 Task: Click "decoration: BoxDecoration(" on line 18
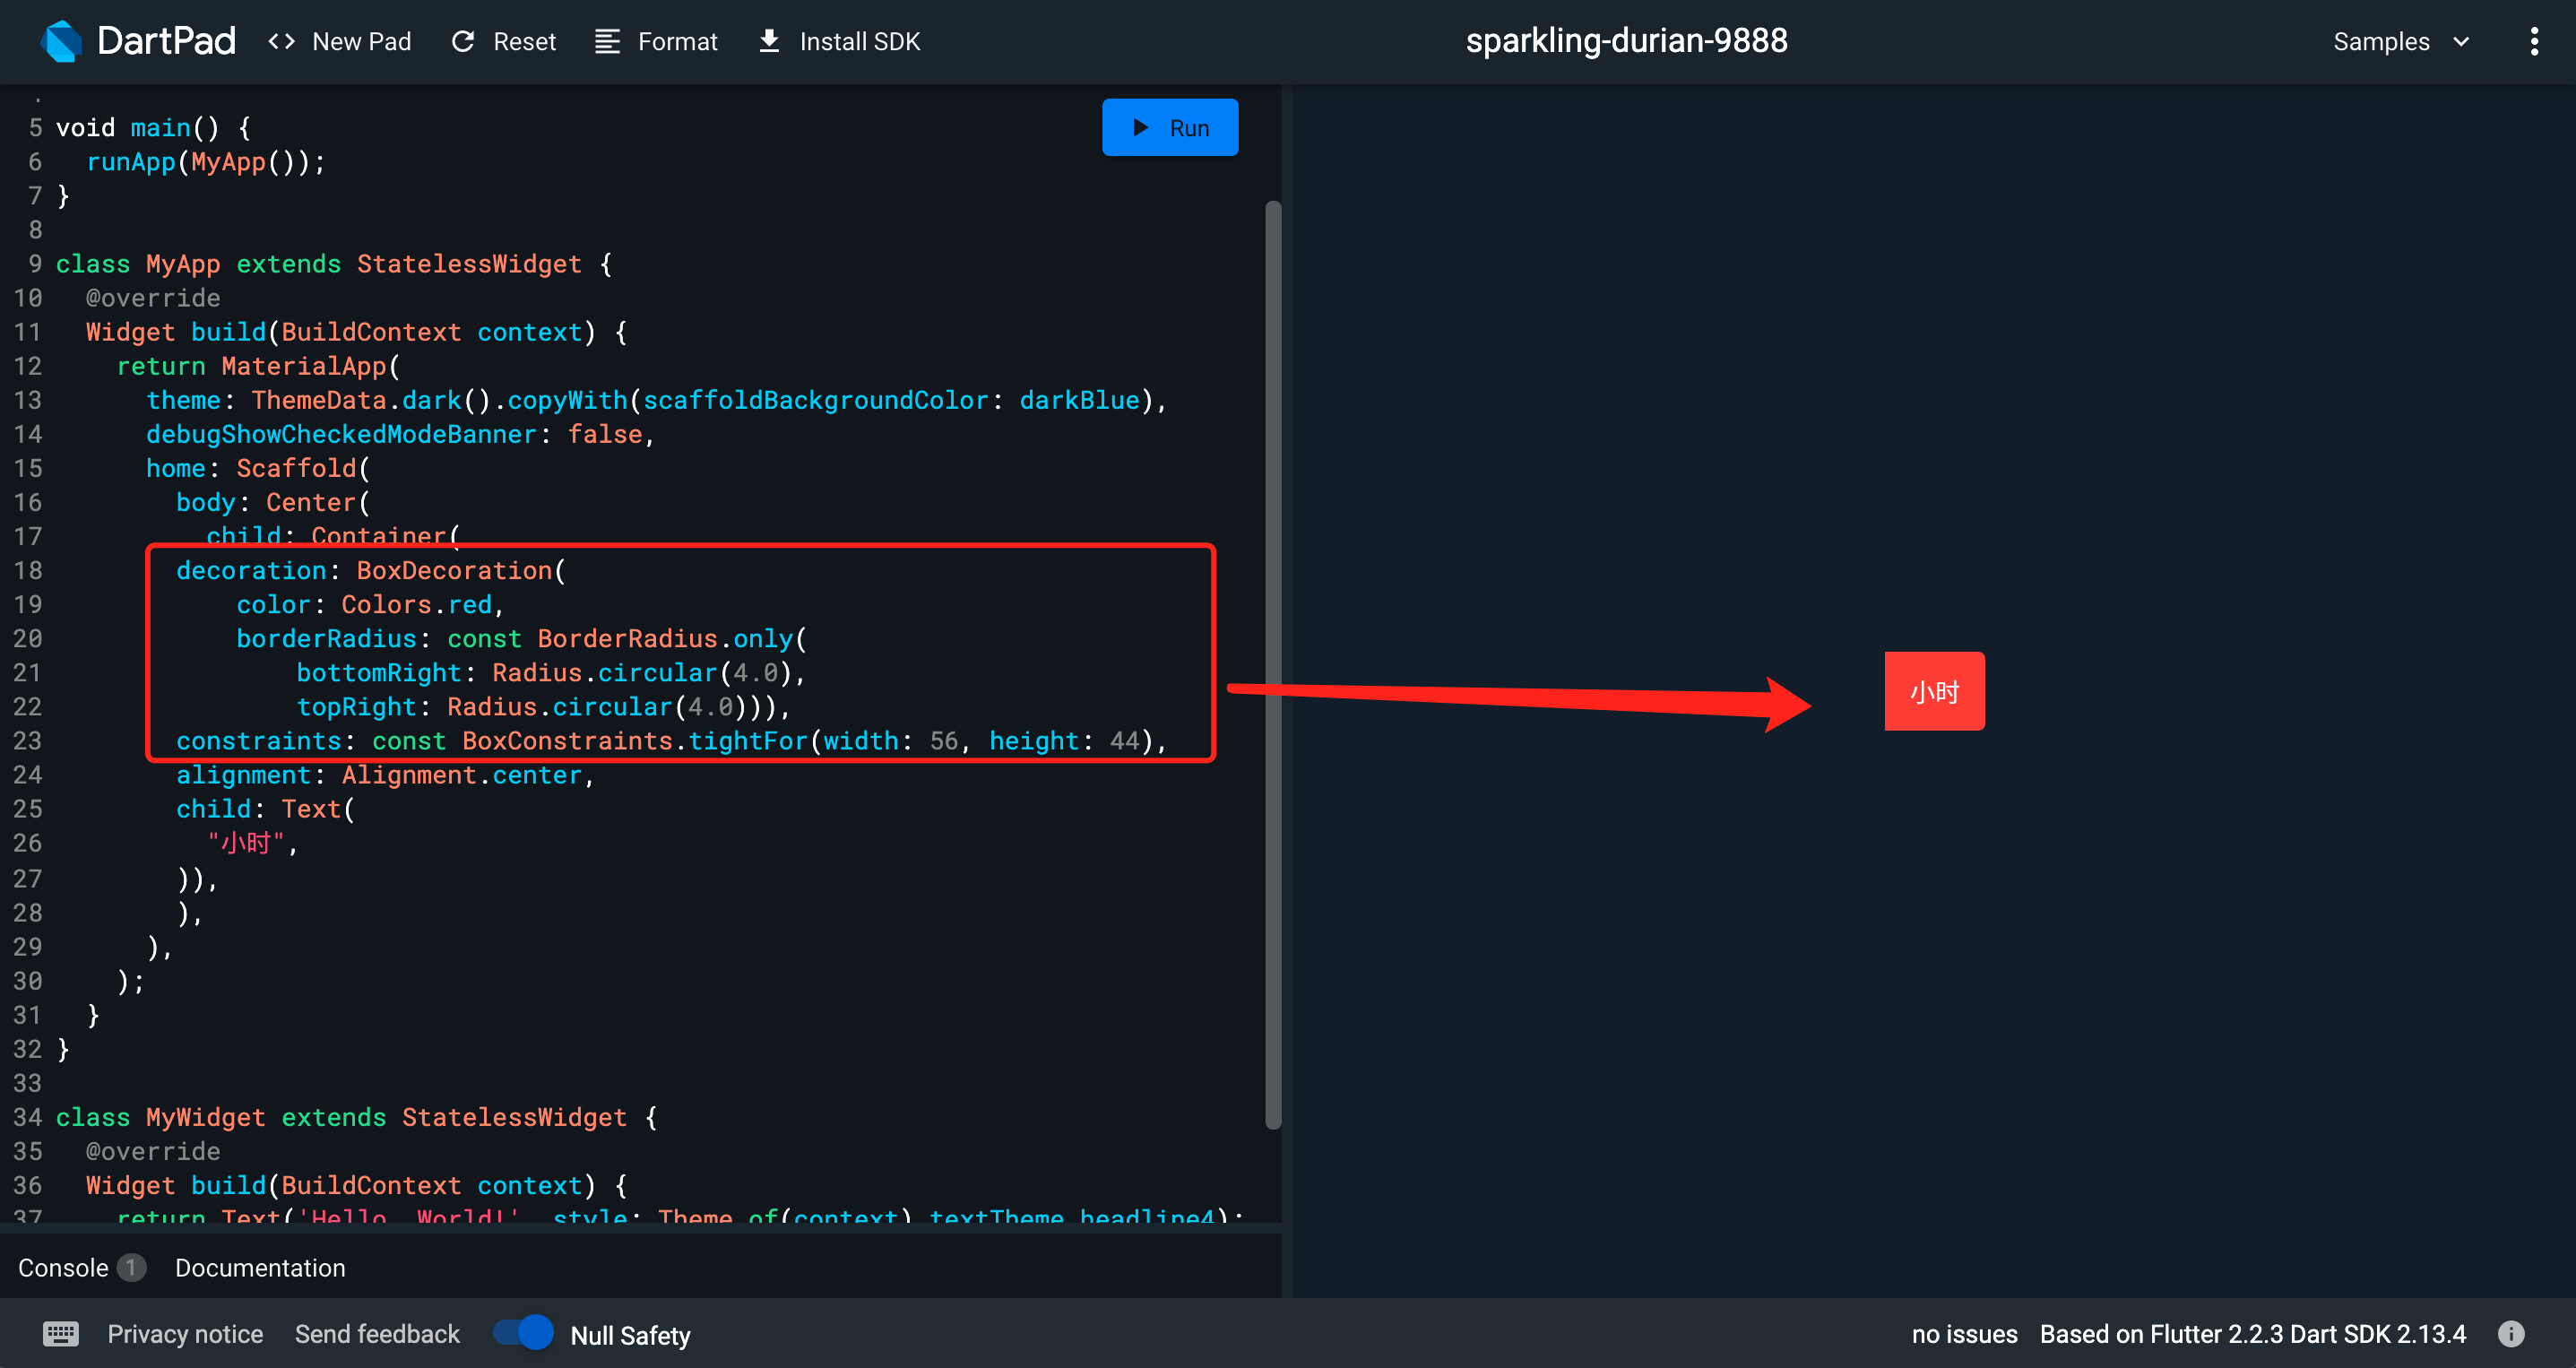pos(371,570)
